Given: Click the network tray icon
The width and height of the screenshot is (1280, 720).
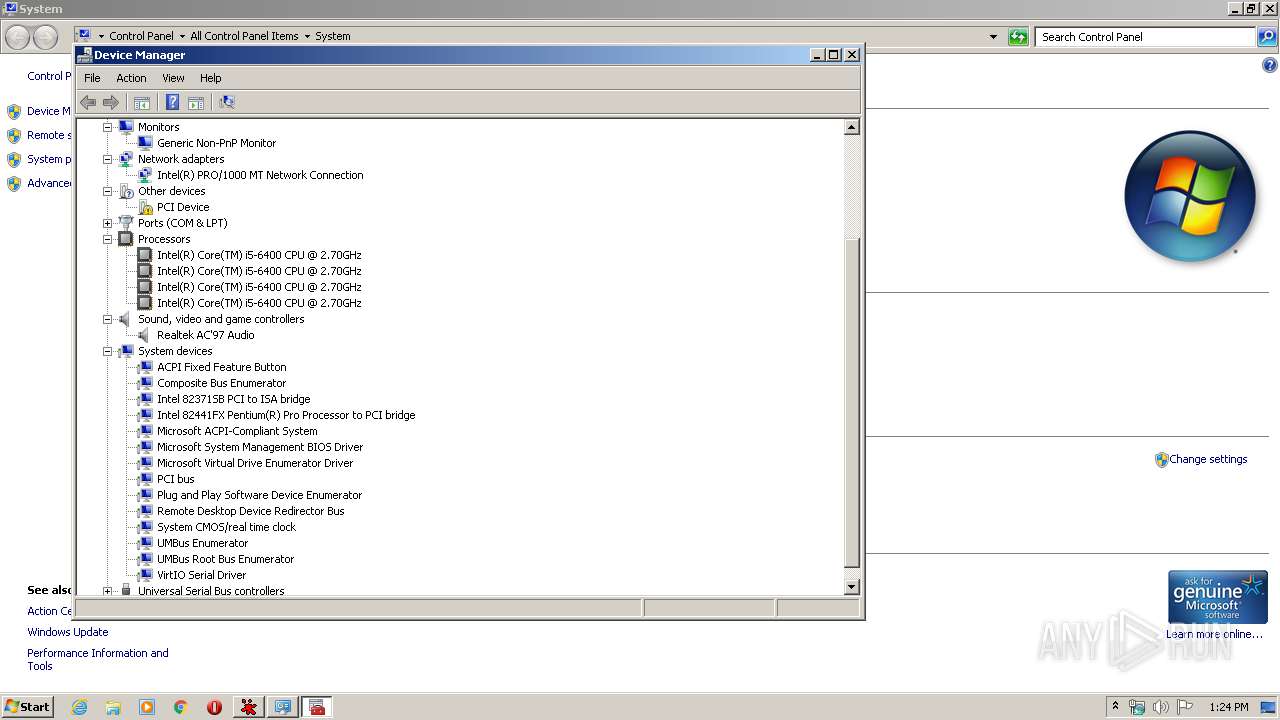Looking at the screenshot, I should coord(1137,707).
